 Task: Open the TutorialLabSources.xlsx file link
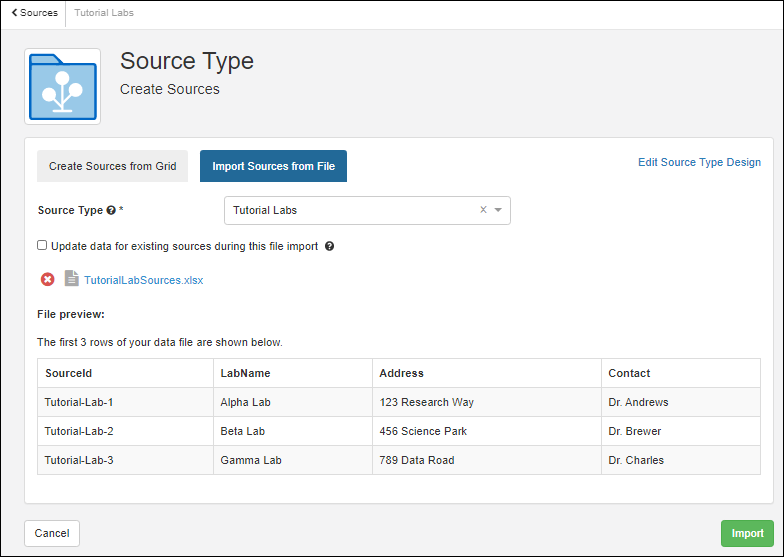143,280
